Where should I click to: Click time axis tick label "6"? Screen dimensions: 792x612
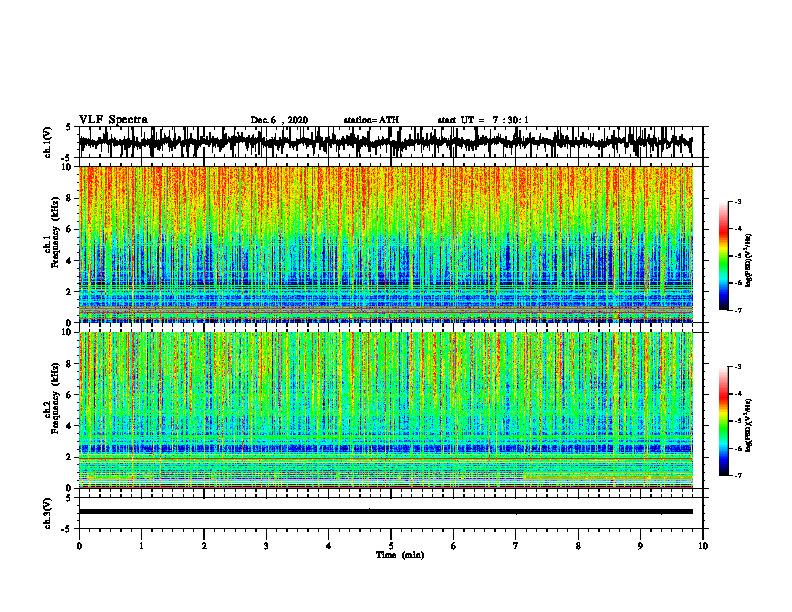tap(454, 546)
